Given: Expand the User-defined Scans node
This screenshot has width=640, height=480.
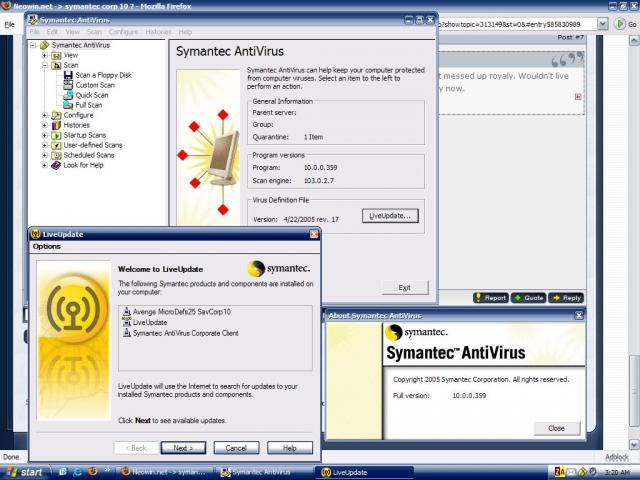Looking at the screenshot, I should point(45,145).
